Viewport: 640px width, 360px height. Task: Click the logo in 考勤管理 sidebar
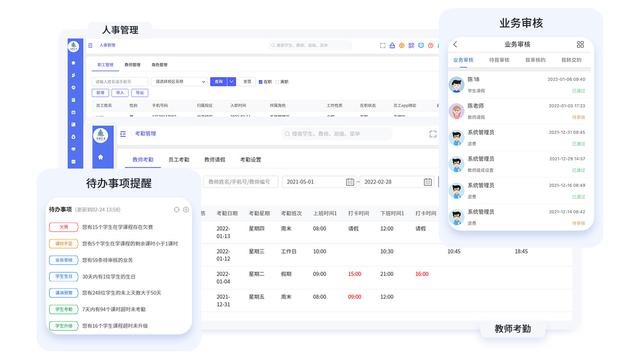tap(100, 135)
